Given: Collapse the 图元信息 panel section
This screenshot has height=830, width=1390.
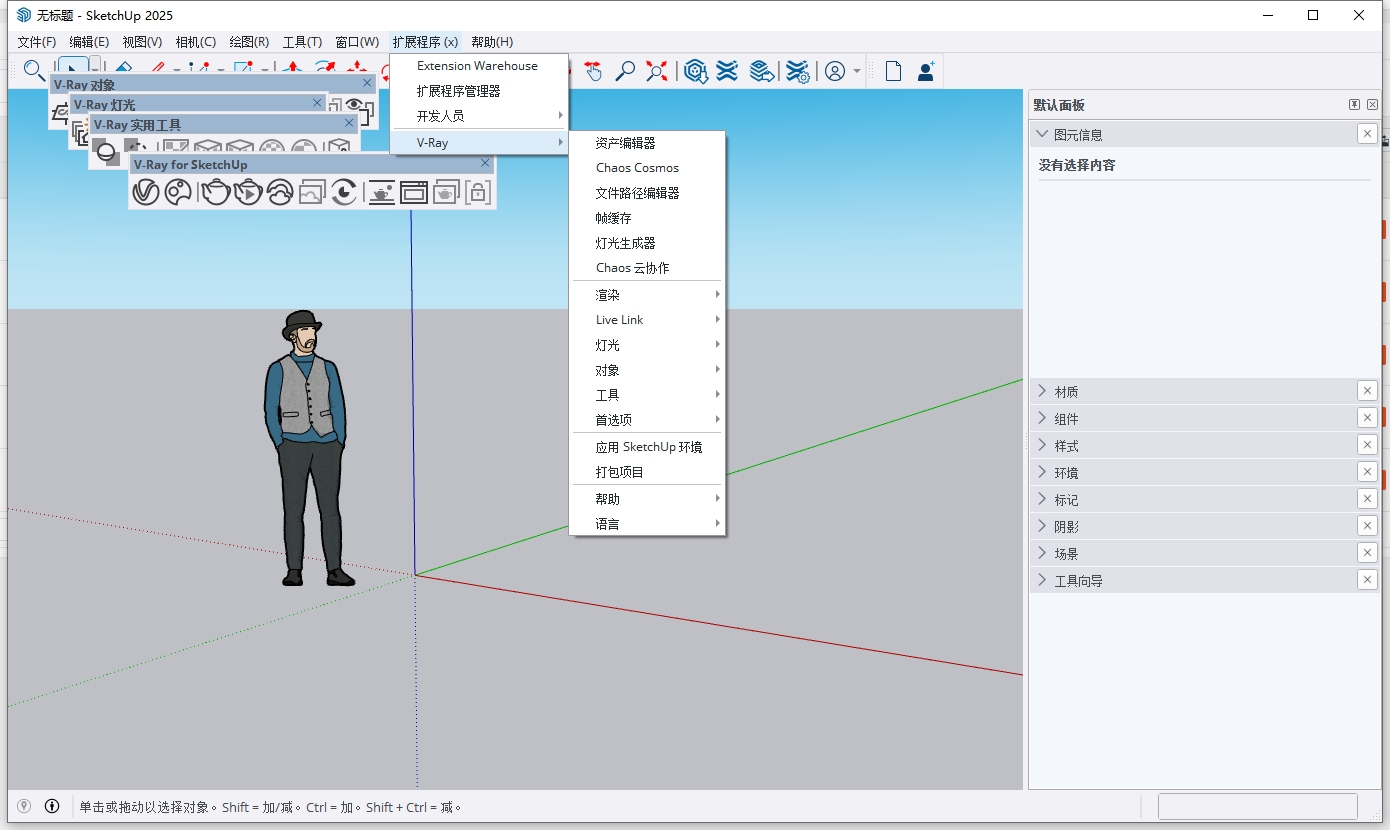Looking at the screenshot, I should pyautogui.click(x=1043, y=133).
